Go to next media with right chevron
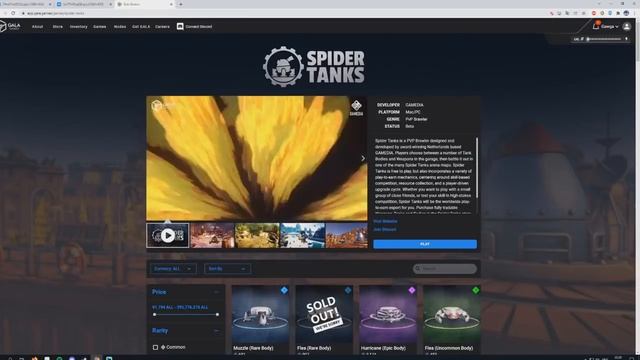This screenshot has width=640, height=360. (363, 158)
